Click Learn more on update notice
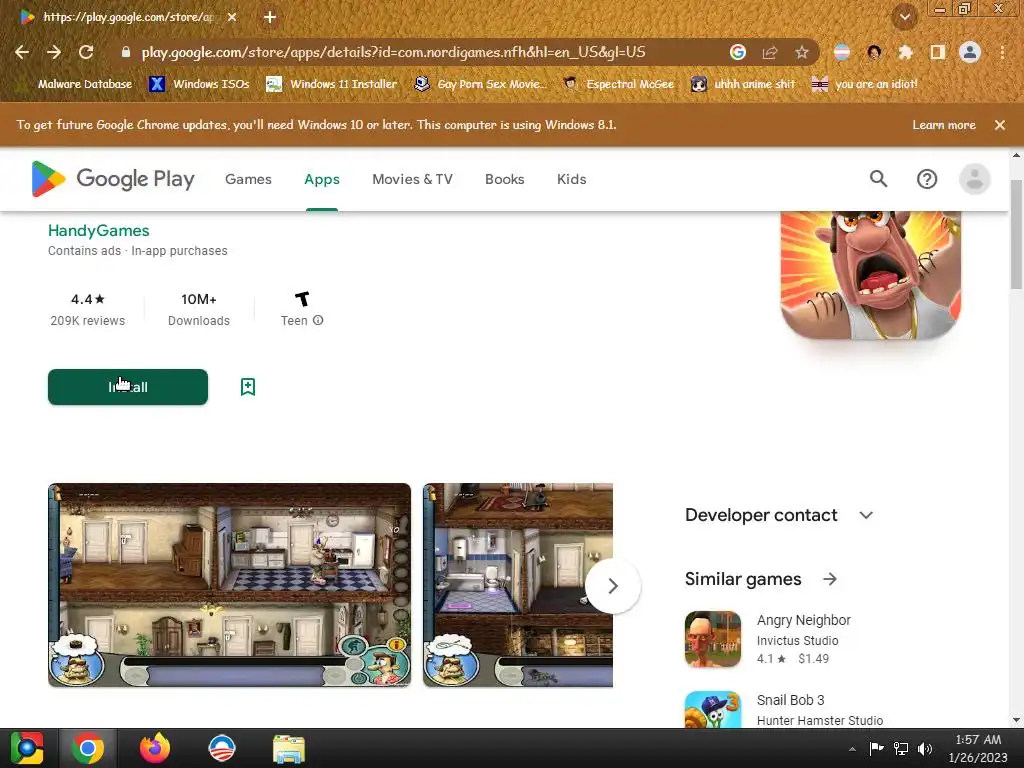The height and width of the screenshot is (768, 1024). click(944, 125)
